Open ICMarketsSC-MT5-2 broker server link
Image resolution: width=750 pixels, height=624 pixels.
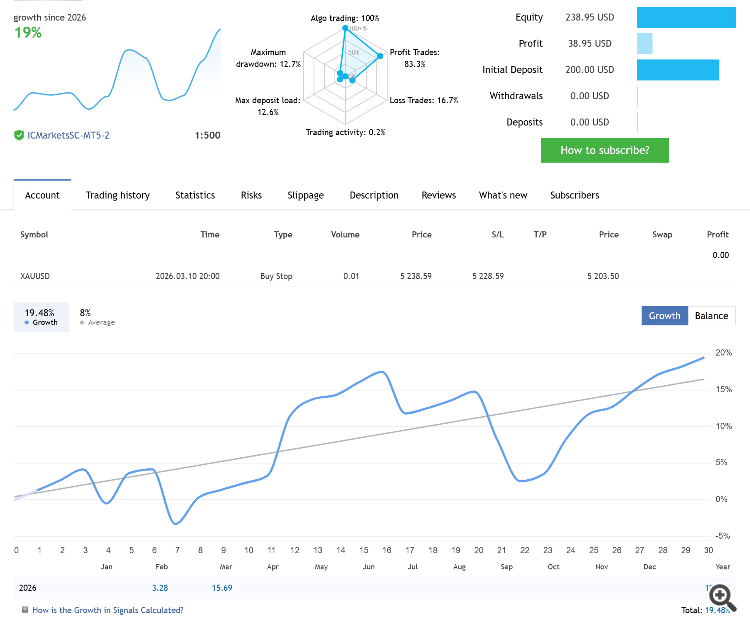coord(68,135)
